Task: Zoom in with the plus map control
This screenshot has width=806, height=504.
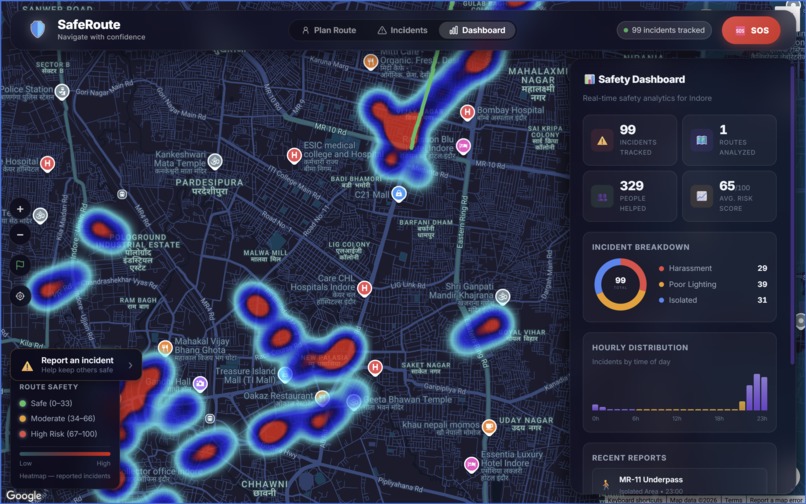Action: click(20, 209)
